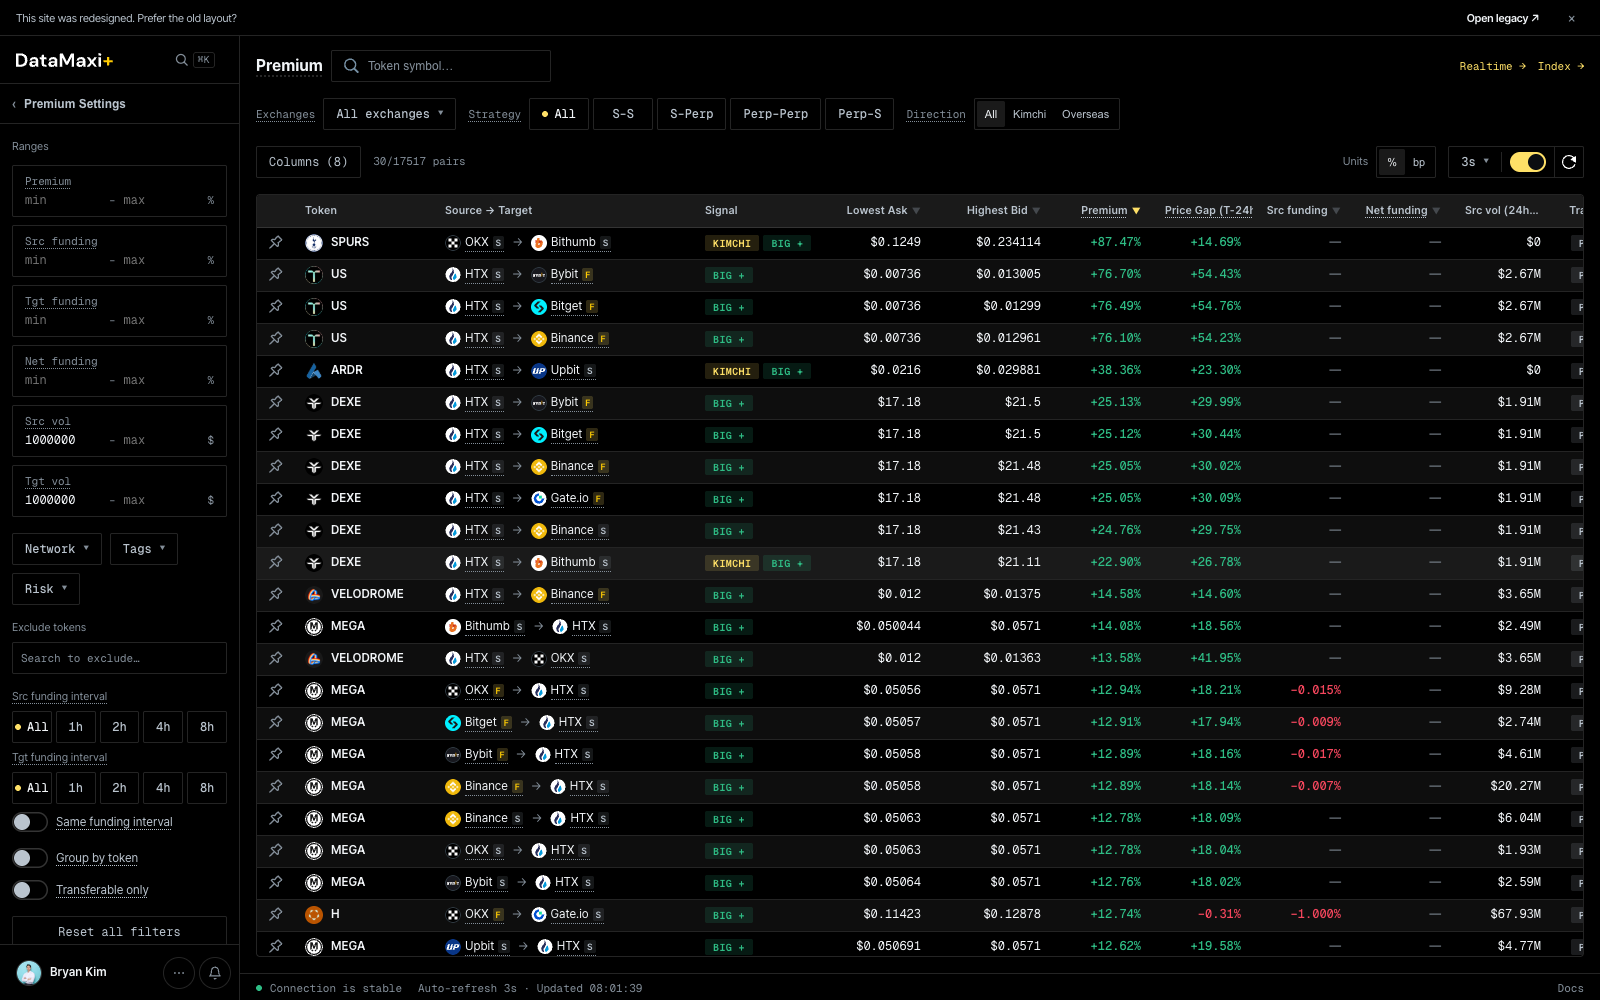The width and height of the screenshot is (1600, 1000).
Task: Select the All strategy tab
Action: click(x=559, y=114)
